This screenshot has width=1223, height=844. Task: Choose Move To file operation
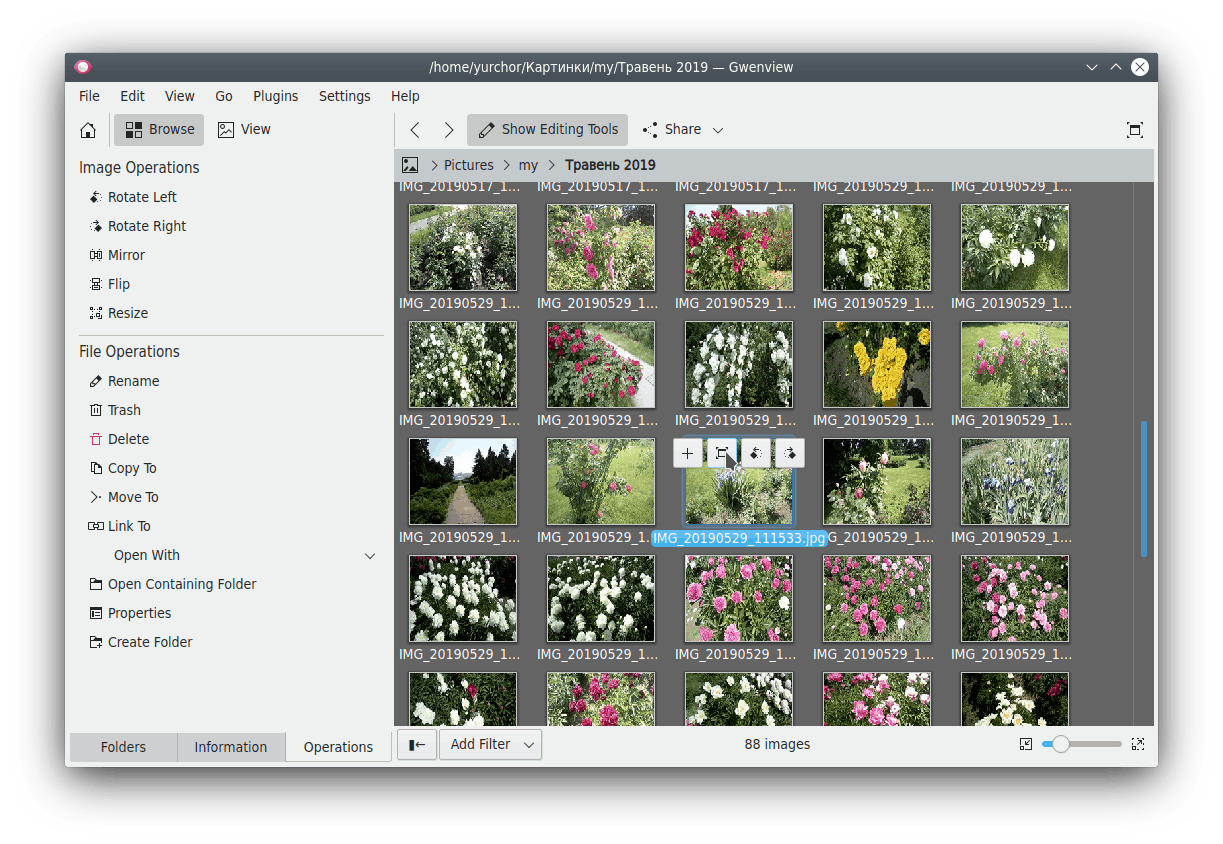[124, 497]
